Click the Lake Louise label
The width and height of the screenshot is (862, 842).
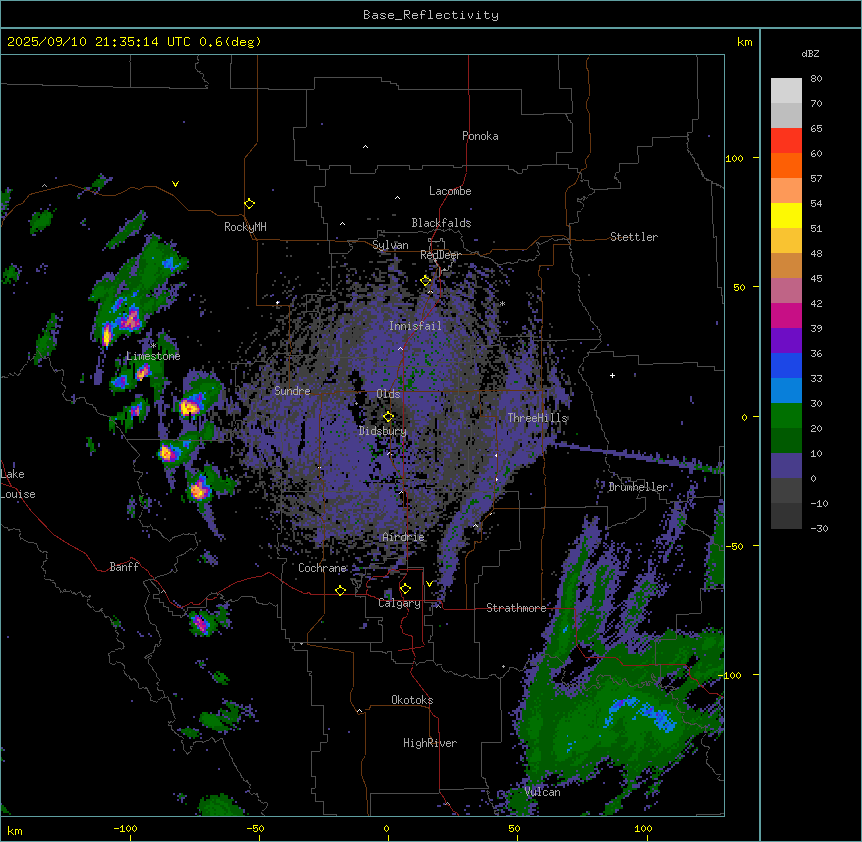coord(18,484)
